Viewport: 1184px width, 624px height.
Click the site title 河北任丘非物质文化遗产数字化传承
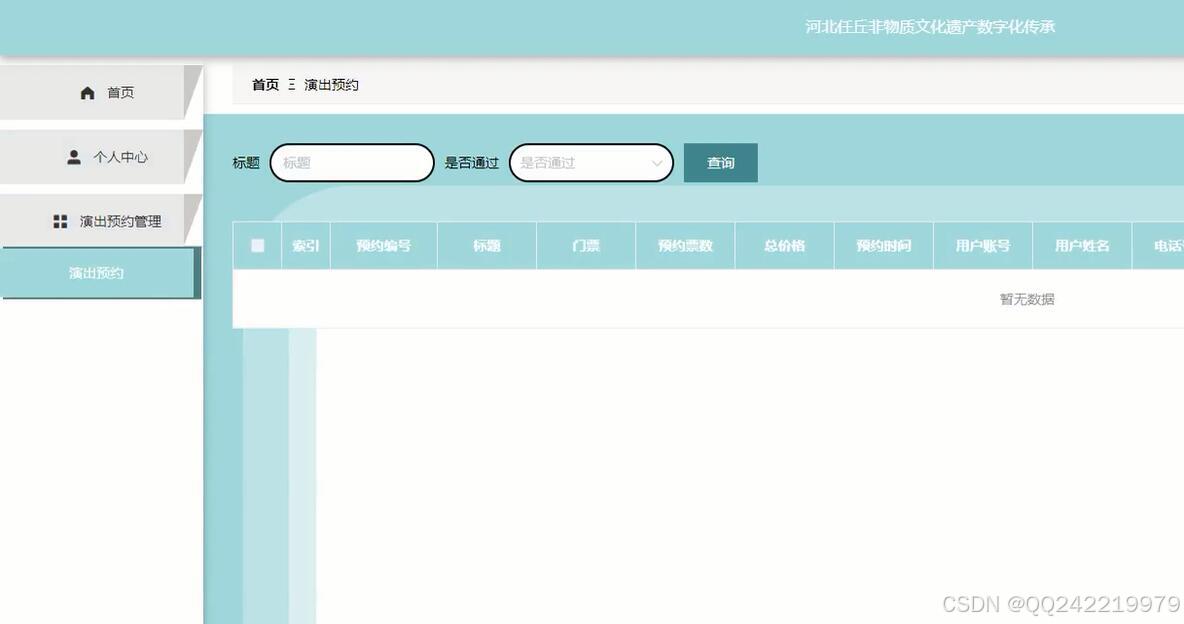(x=930, y=26)
